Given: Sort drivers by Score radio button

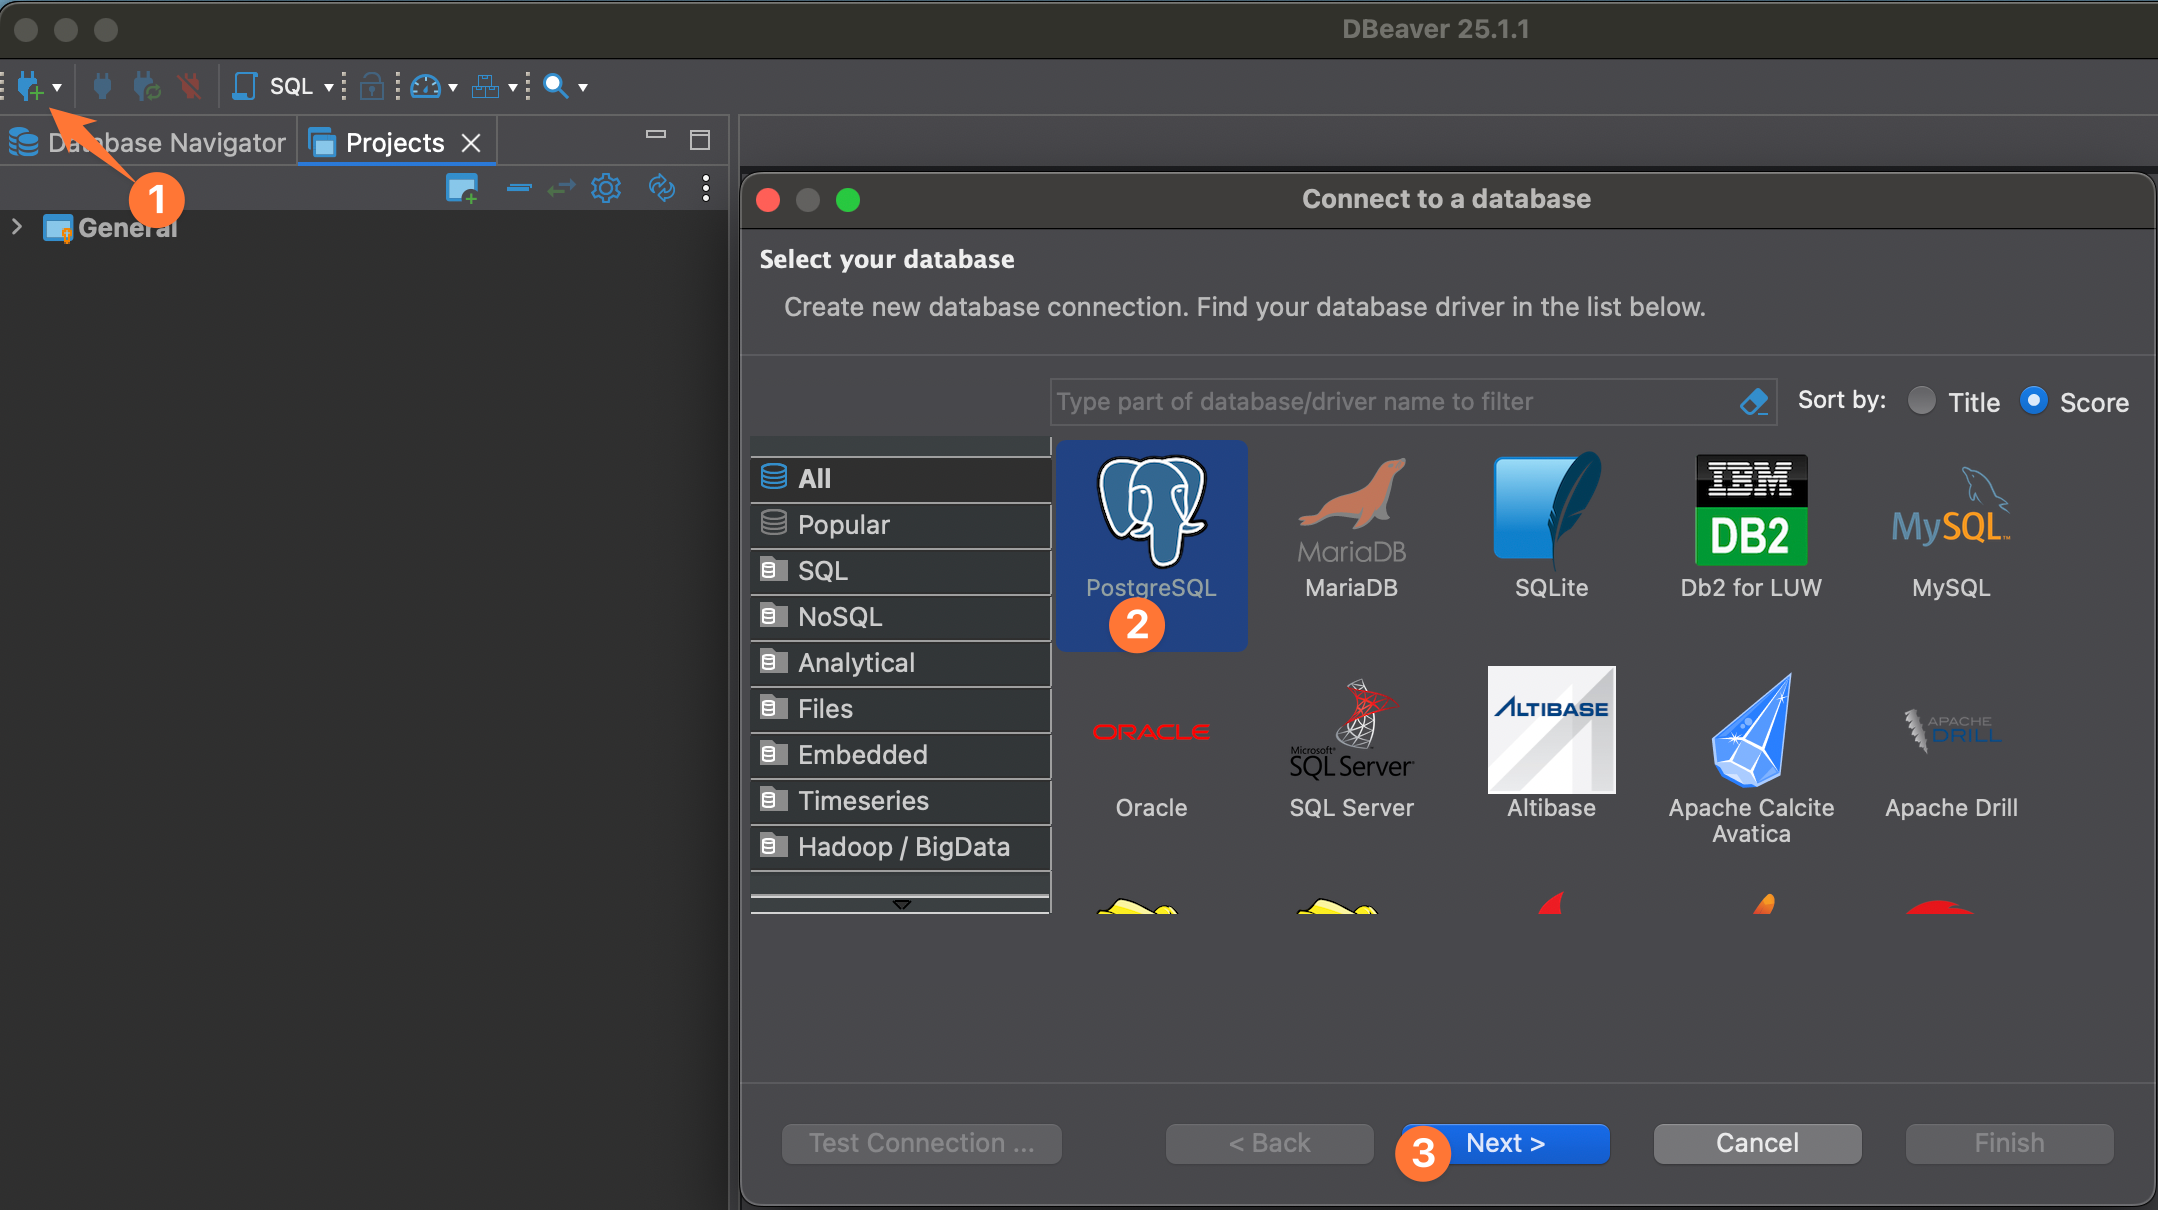Looking at the screenshot, I should click(x=2033, y=401).
